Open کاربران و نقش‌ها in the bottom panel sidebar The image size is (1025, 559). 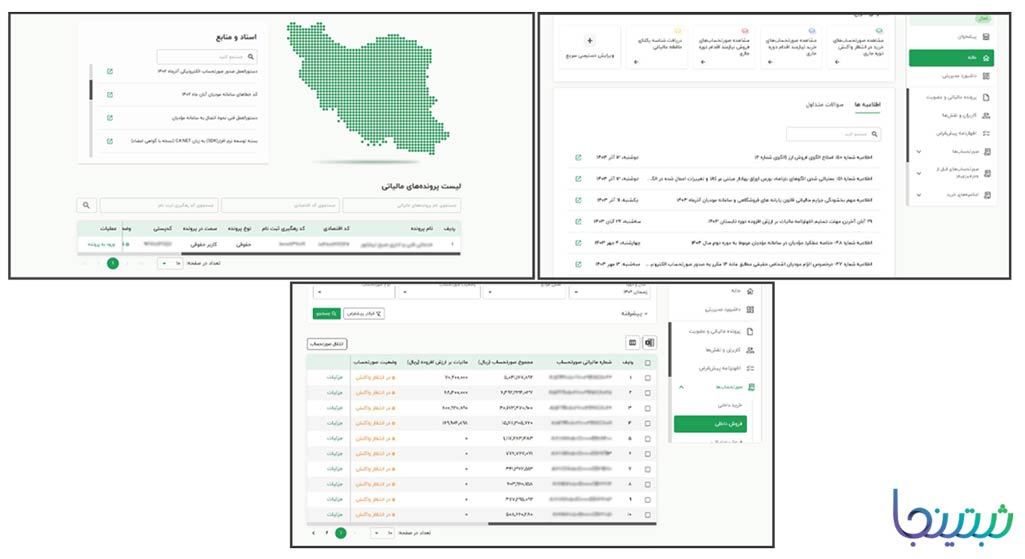click(x=729, y=350)
